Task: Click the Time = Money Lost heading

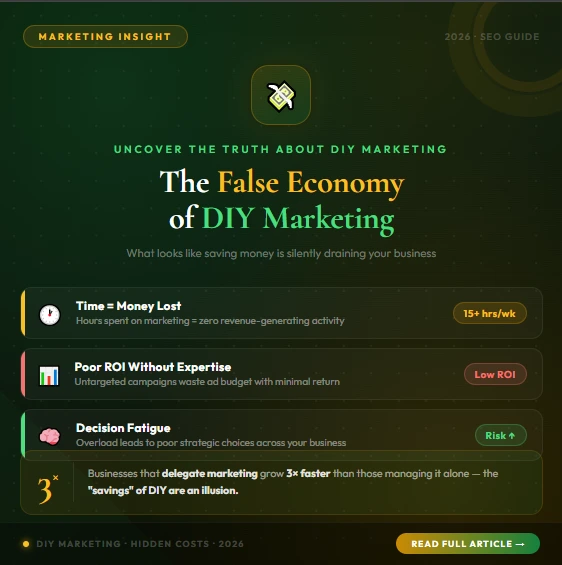Action: click(128, 306)
